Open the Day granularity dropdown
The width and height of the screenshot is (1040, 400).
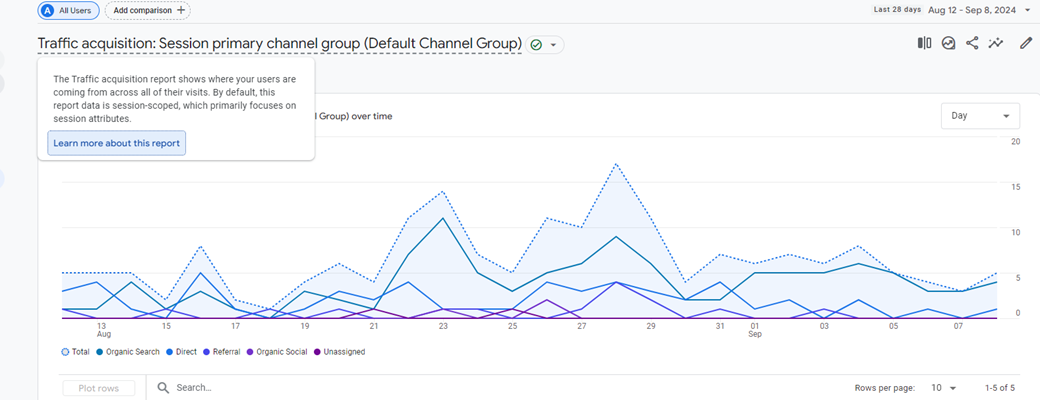click(980, 116)
